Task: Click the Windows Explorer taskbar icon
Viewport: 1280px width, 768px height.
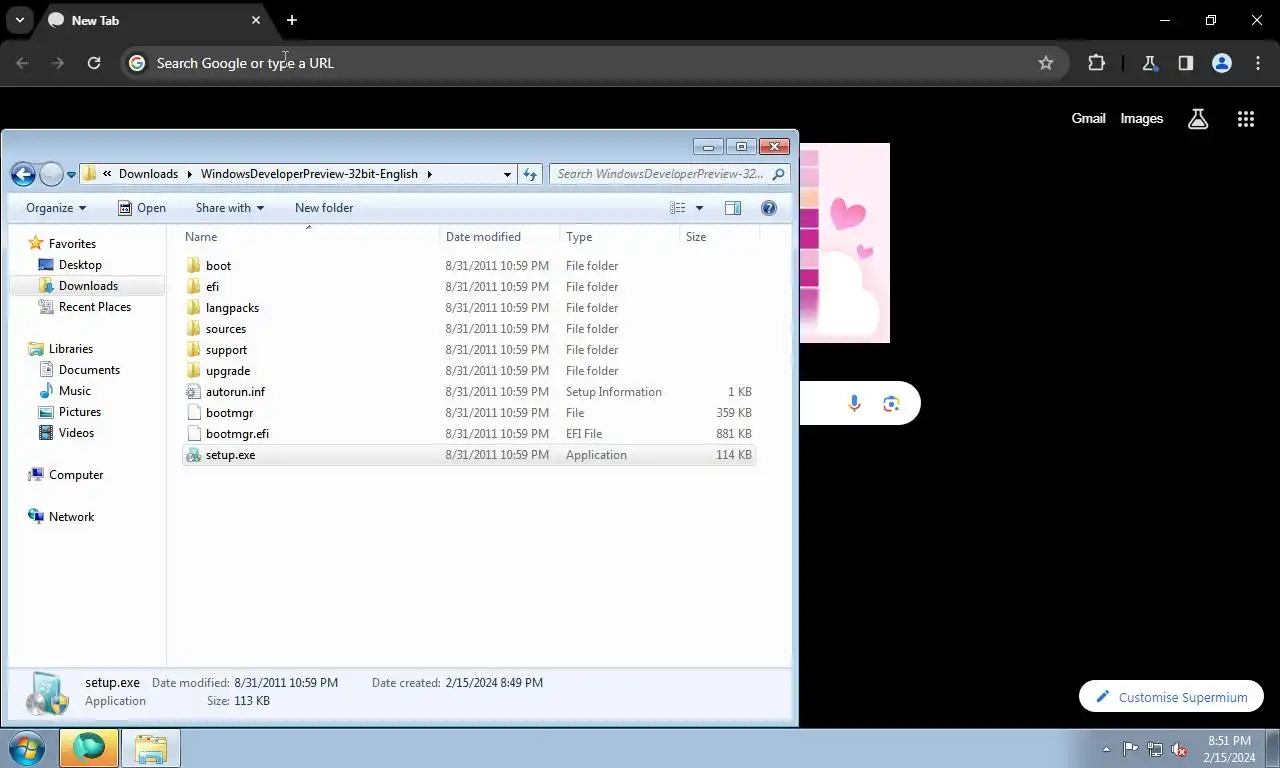Action: 151,748
